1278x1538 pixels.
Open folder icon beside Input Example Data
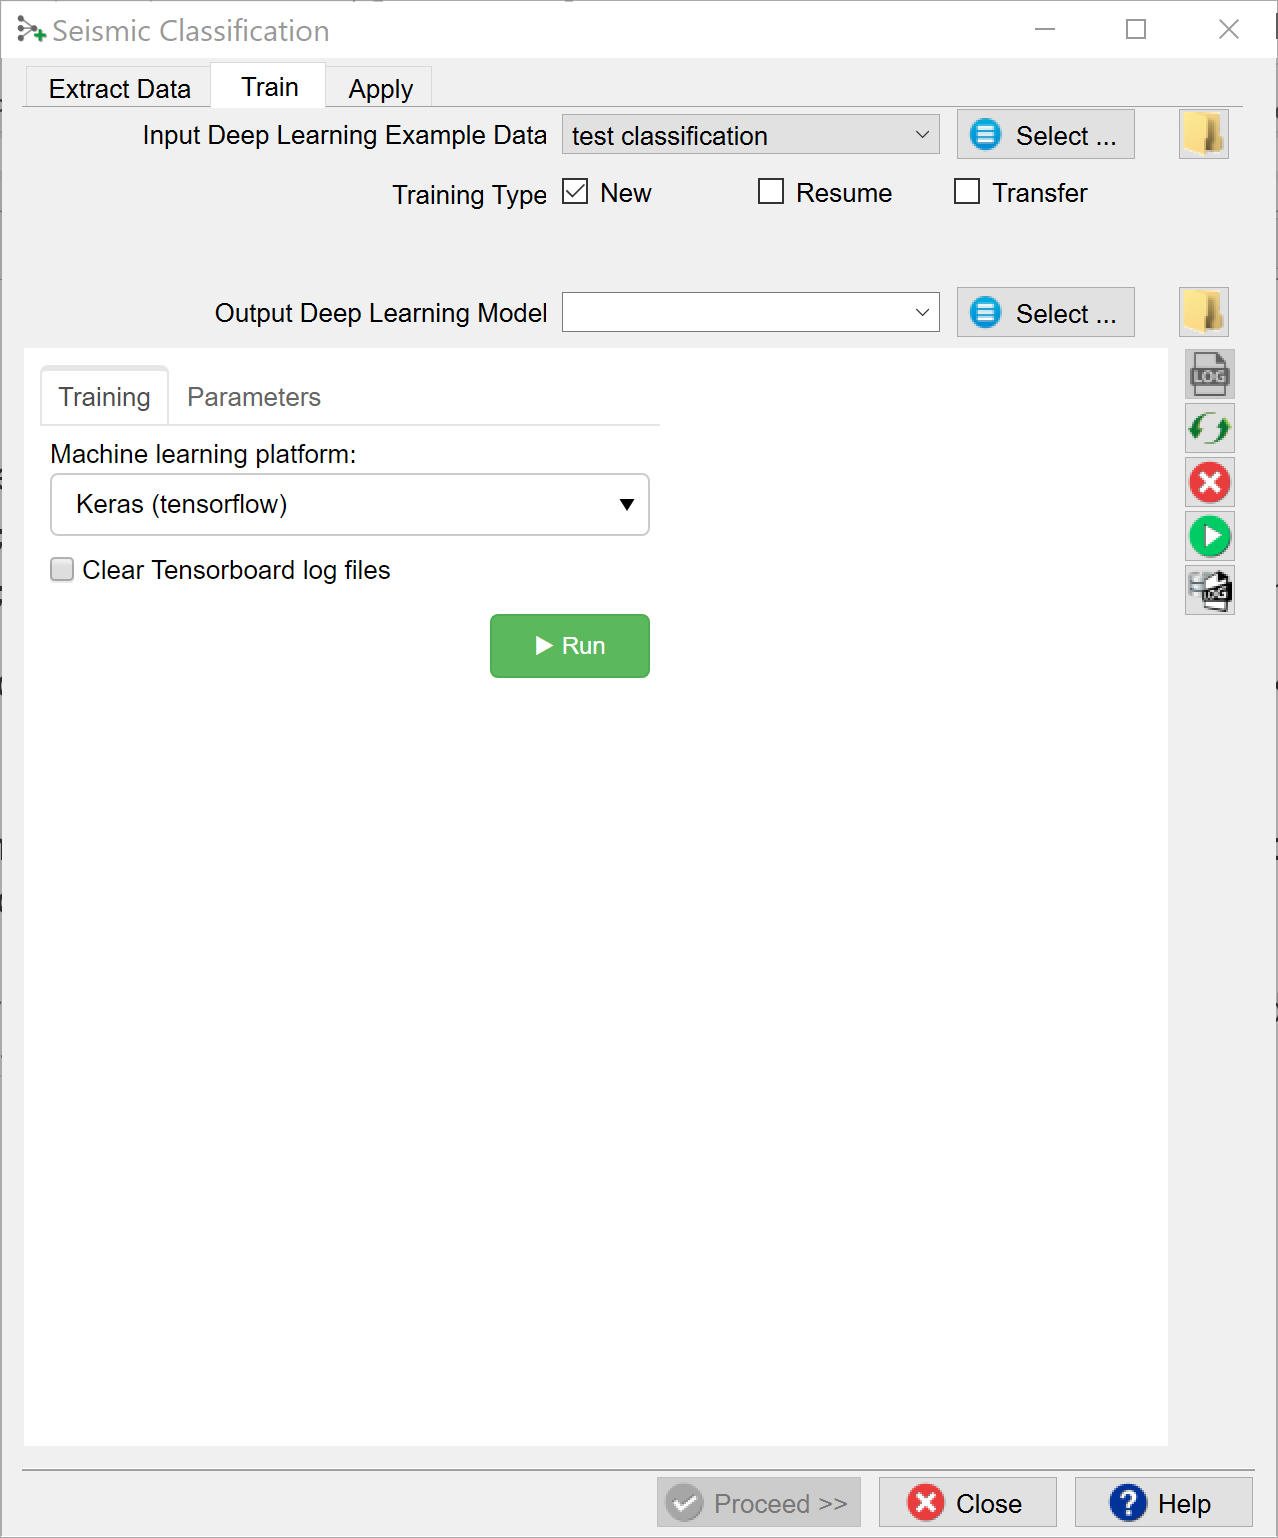pyautogui.click(x=1203, y=134)
